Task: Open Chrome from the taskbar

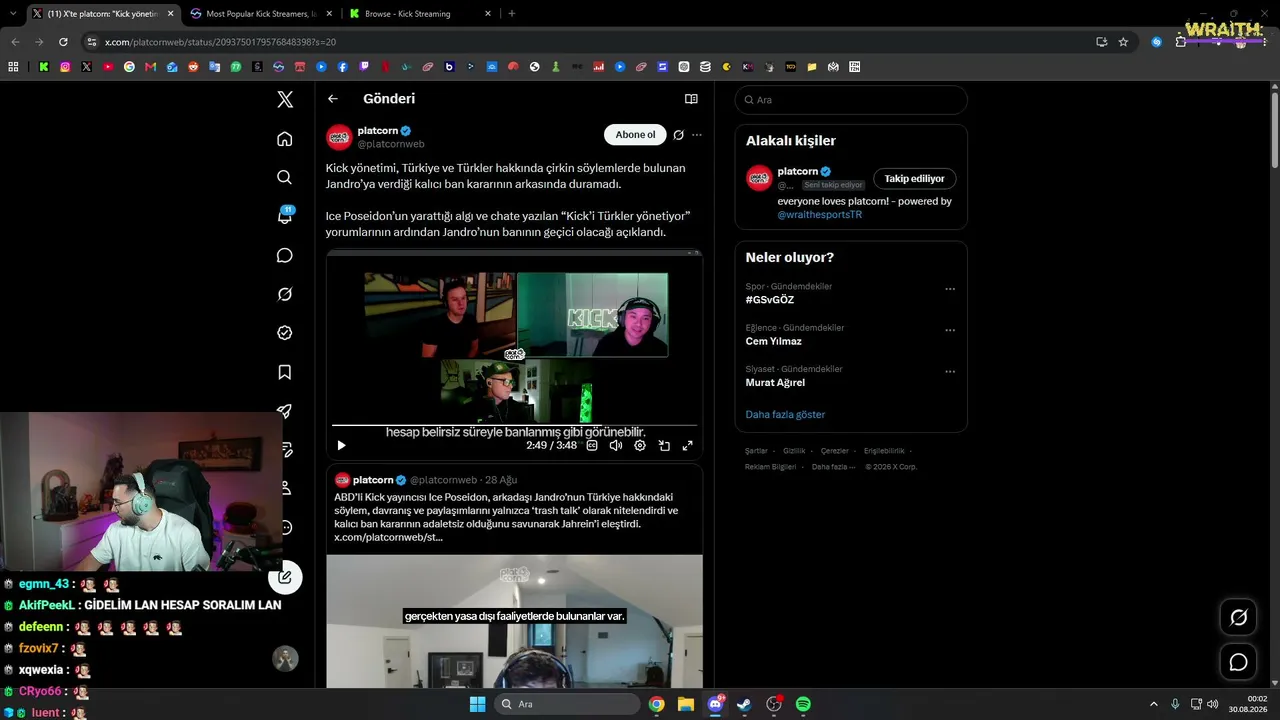Action: [656, 704]
